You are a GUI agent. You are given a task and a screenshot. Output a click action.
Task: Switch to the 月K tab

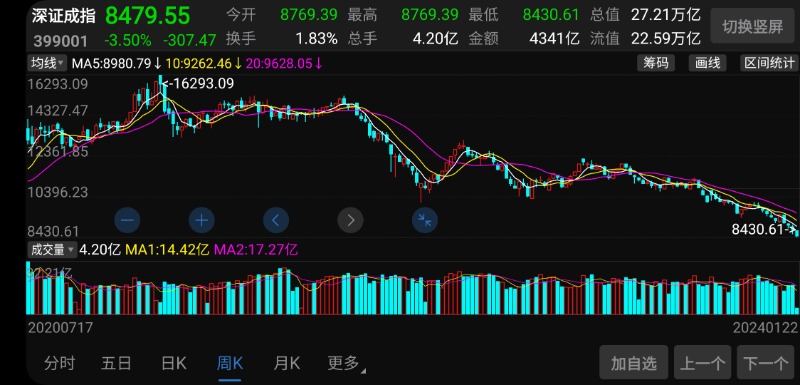[x=287, y=364]
